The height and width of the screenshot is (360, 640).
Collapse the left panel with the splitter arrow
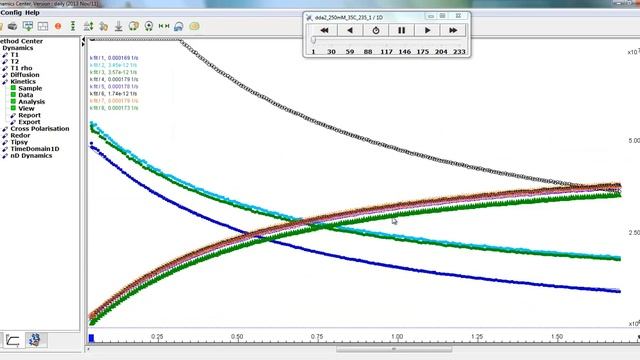click(84, 40)
